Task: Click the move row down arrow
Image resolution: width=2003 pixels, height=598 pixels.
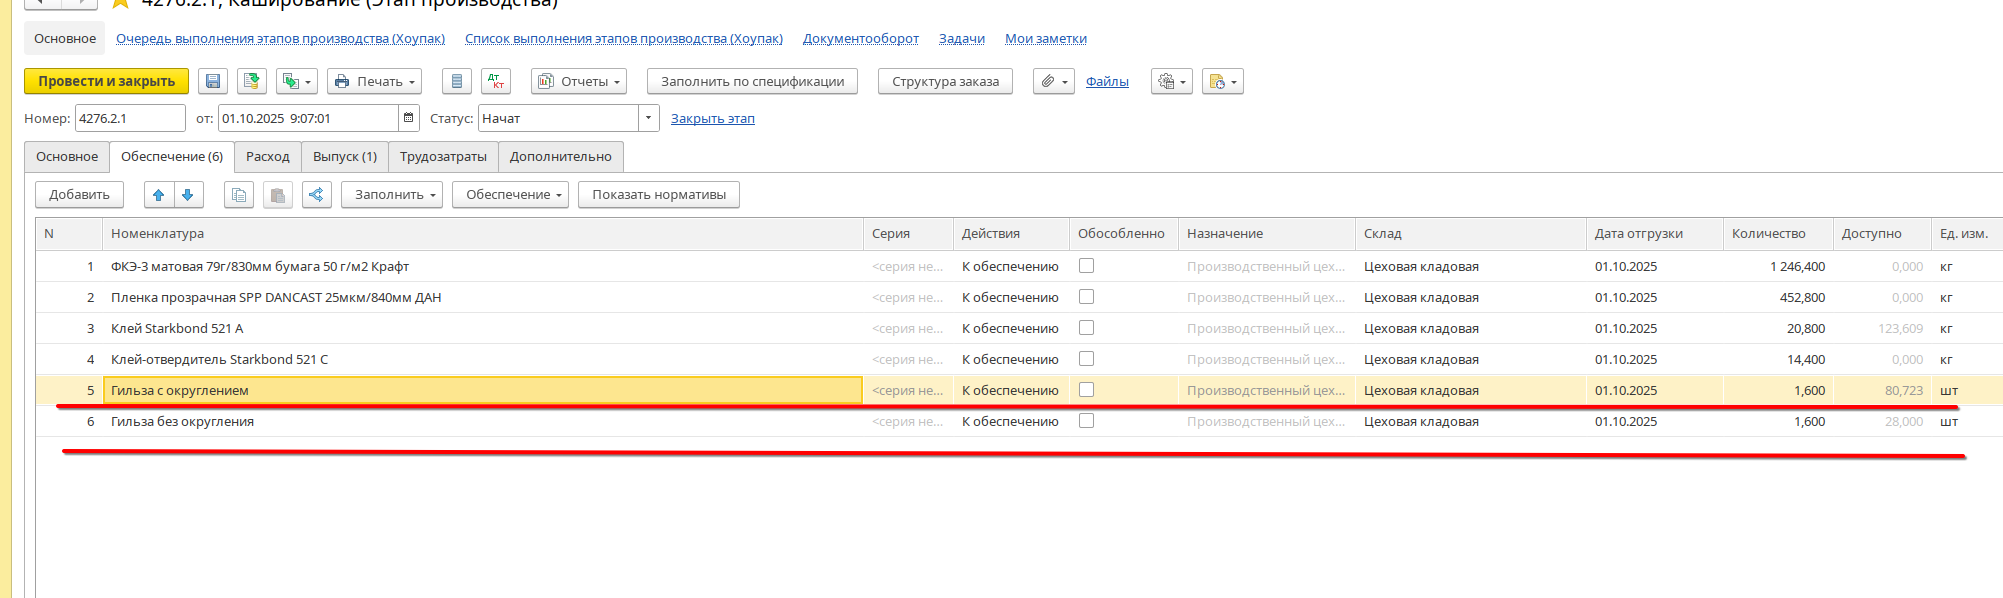Action: [x=188, y=195]
